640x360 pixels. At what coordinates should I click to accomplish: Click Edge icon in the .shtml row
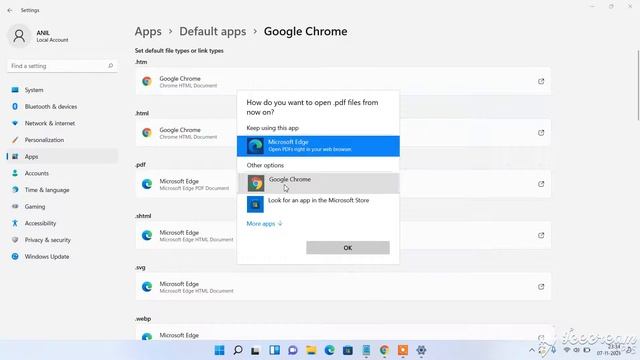pos(147,236)
